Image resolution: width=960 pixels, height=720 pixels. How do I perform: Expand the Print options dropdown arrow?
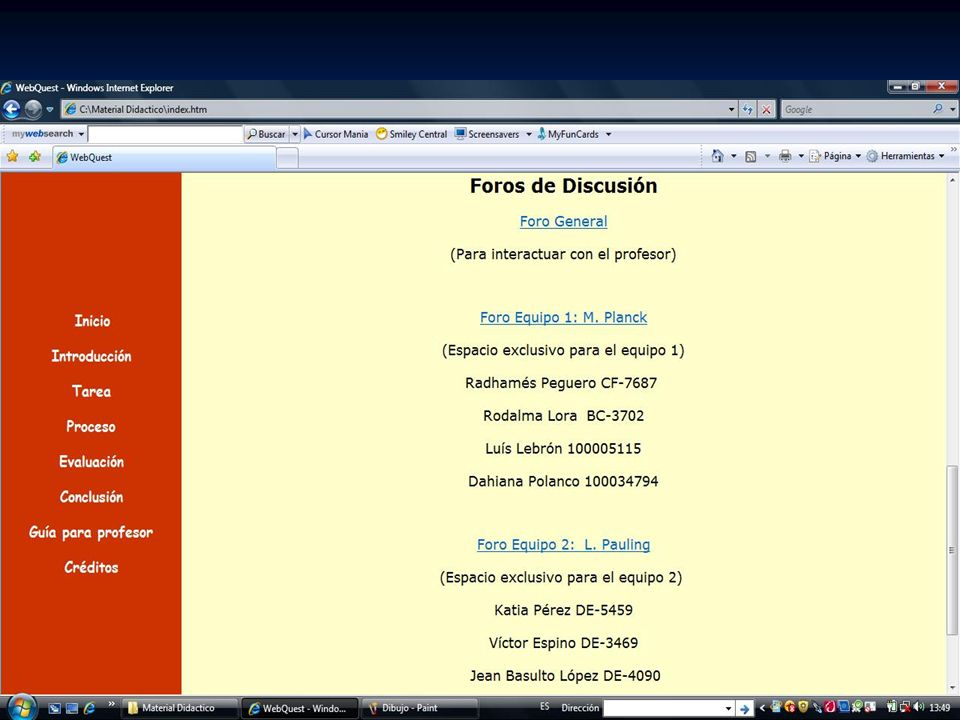tap(801, 157)
